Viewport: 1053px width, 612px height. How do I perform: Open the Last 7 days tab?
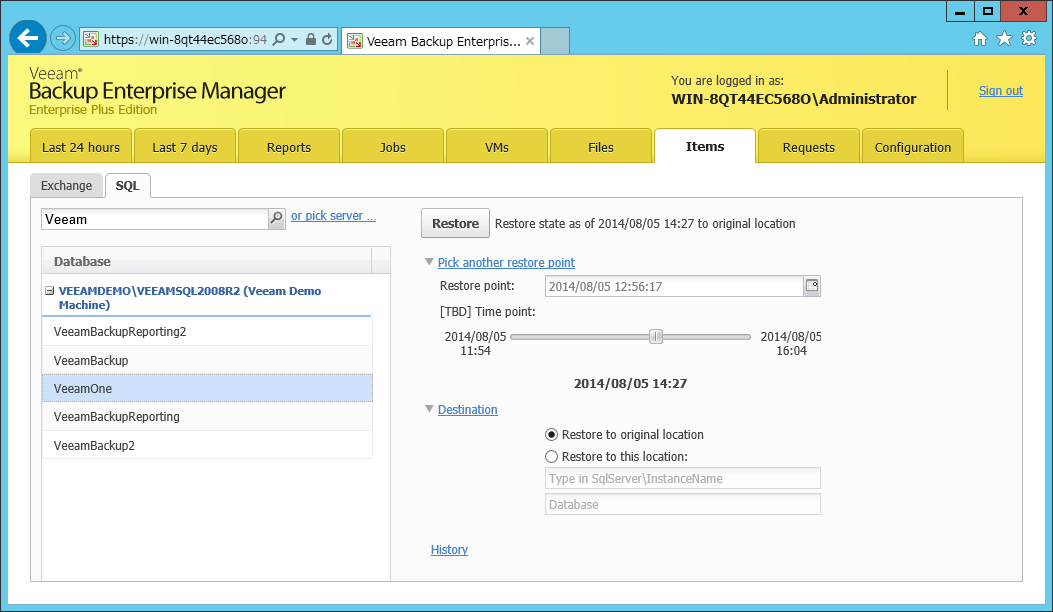185,146
